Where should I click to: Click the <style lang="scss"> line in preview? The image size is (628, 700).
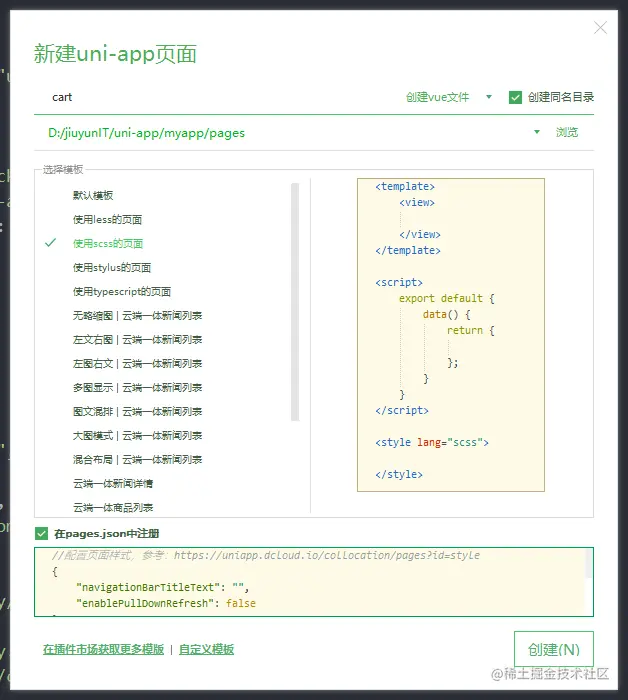click(x=432, y=442)
